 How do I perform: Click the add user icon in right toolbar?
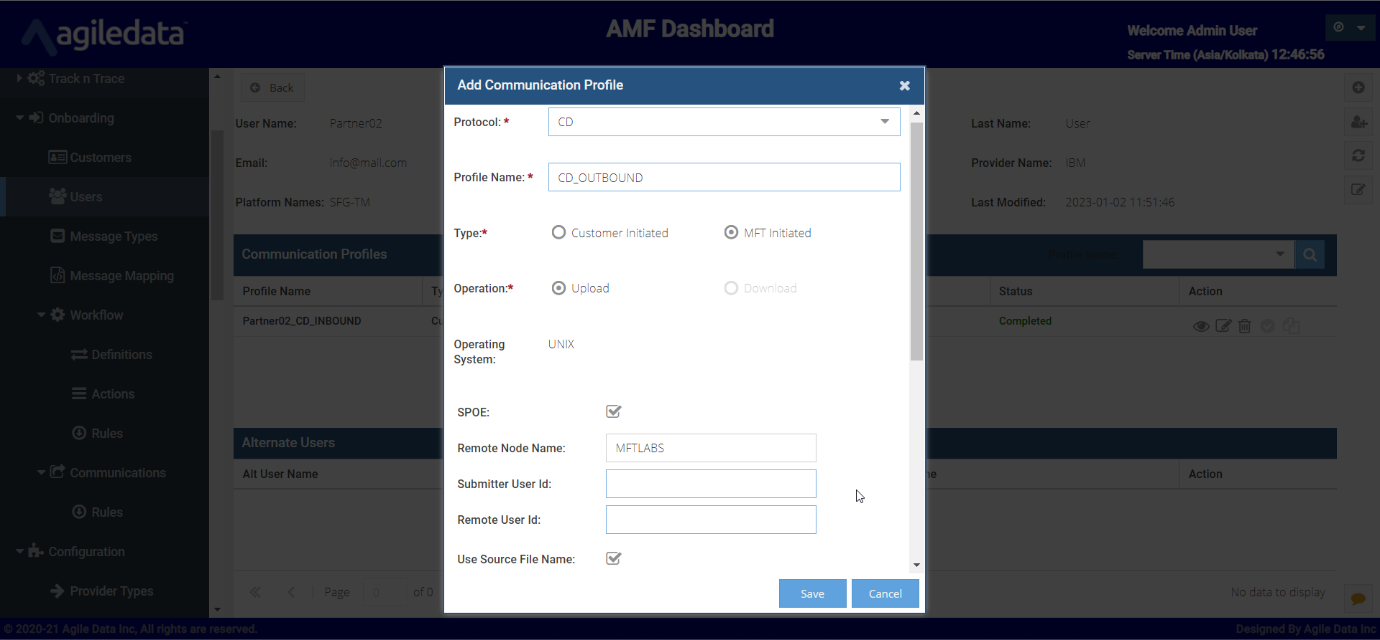[1358, 121]
